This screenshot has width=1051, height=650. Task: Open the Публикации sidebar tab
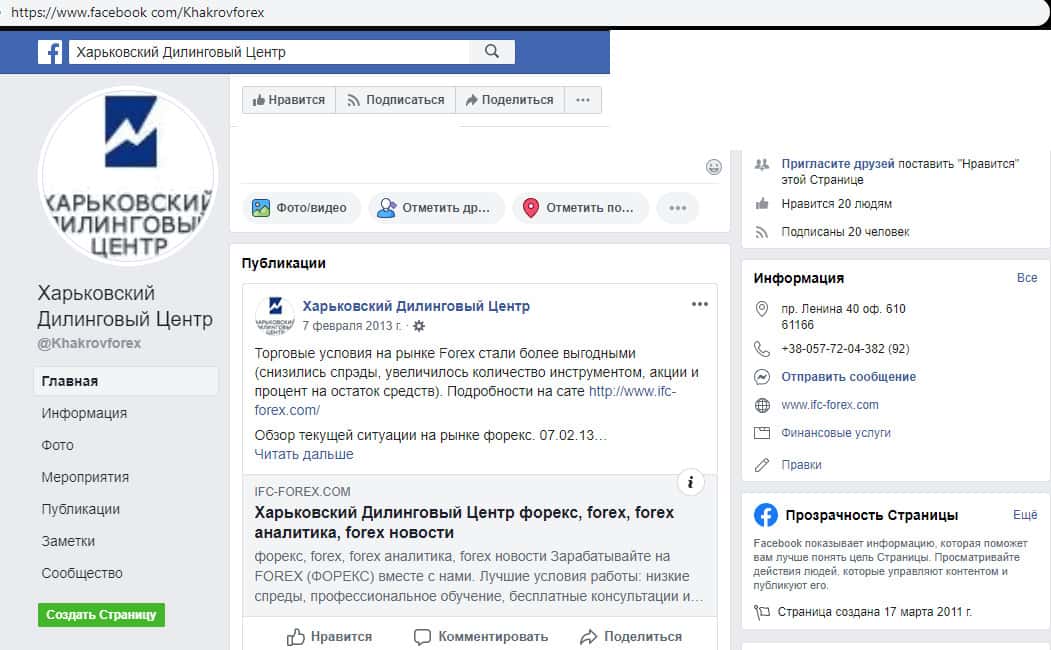(x=80, y=509)
